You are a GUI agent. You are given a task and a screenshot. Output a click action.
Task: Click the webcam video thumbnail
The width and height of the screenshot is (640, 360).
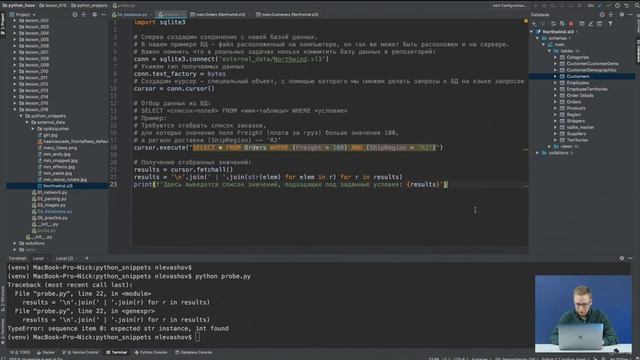click(x=583, y=314)
